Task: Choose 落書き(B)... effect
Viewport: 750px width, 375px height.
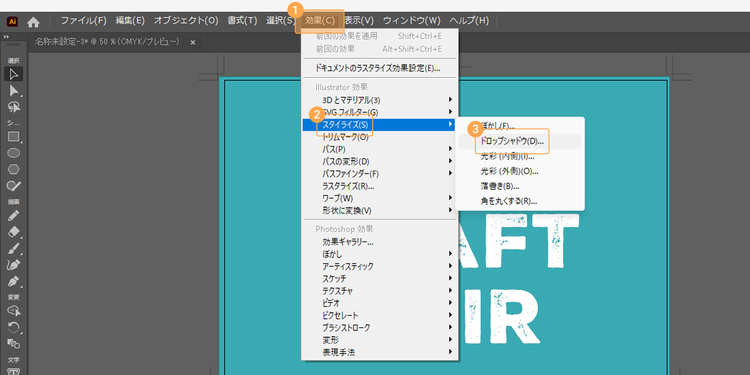Action: (520, 186)
